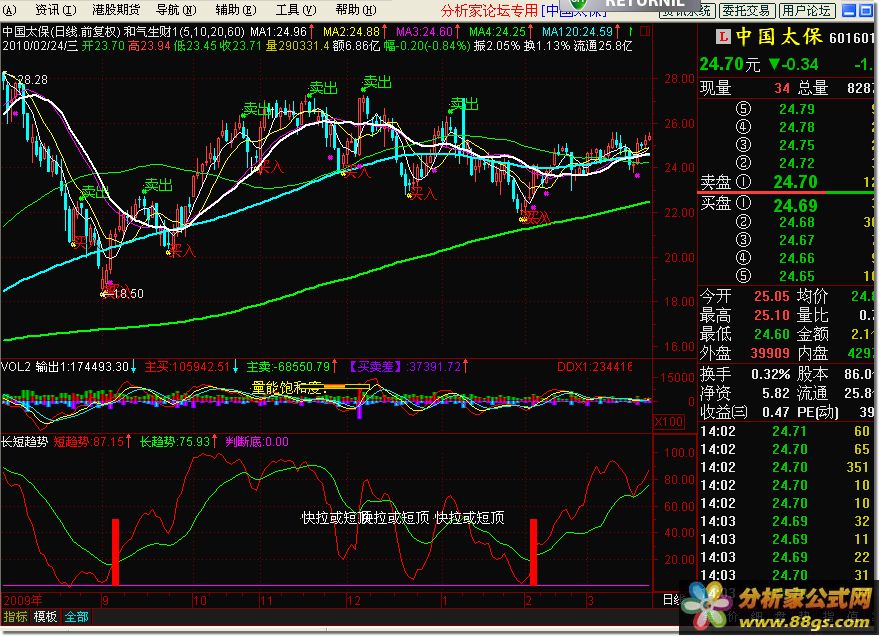Select the buy price 24.66
Image resolution: width=881 pixels, height=637 pixels.
[x=796, y=258]
